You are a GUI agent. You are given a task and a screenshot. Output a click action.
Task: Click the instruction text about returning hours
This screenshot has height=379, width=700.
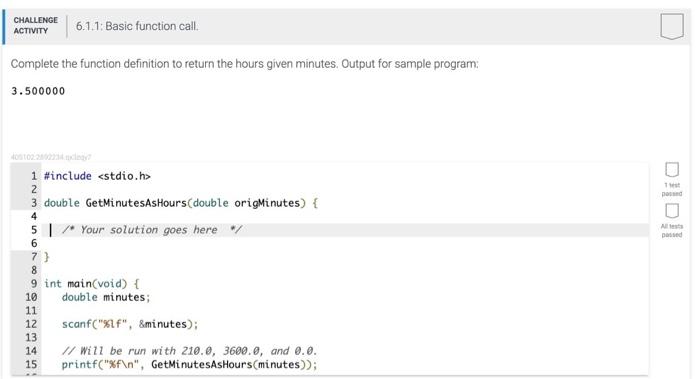coord(245,64)
